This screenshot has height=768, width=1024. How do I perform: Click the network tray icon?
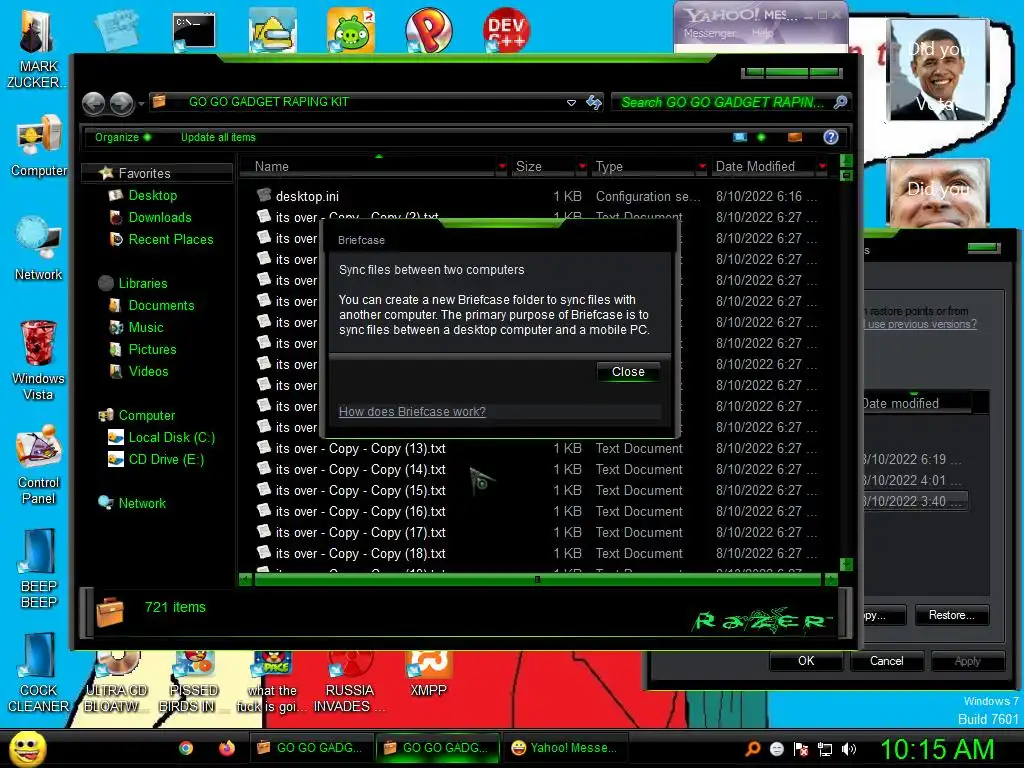coord(825,749)
